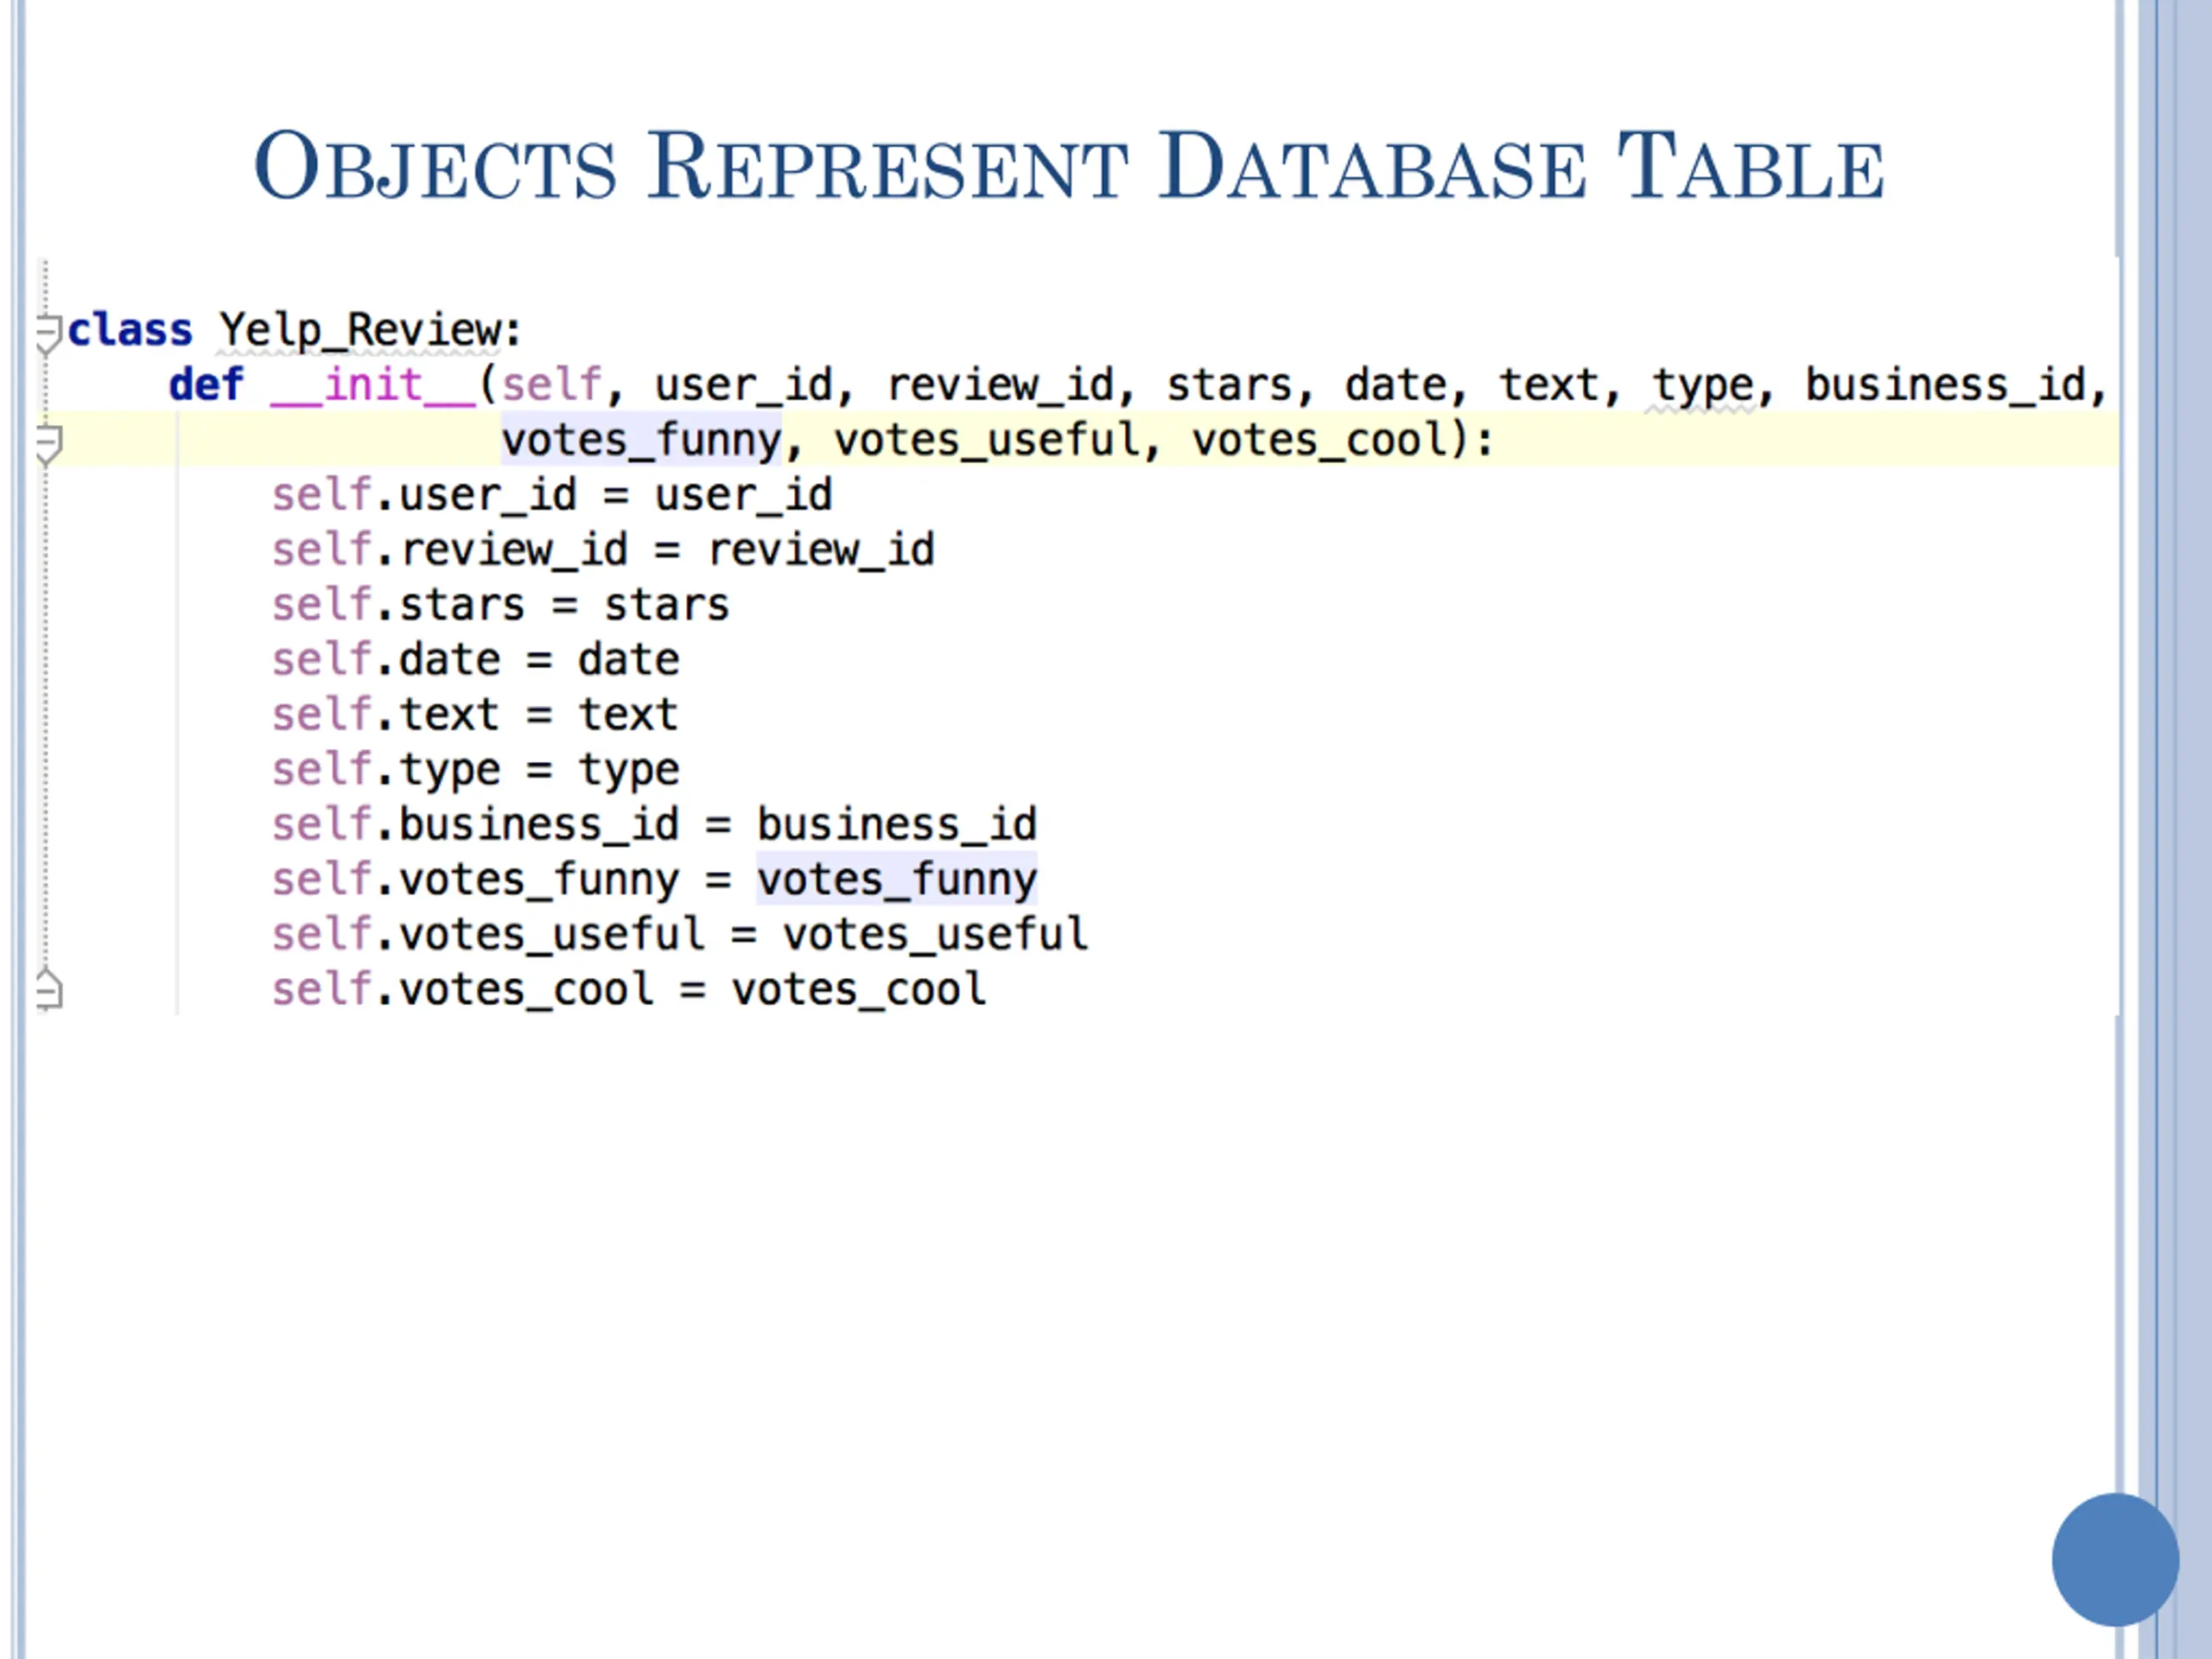Viewport: 2212px width, 1659px height.
Task: Click self.business_id assignment line
Action: [x=654, y=825]
